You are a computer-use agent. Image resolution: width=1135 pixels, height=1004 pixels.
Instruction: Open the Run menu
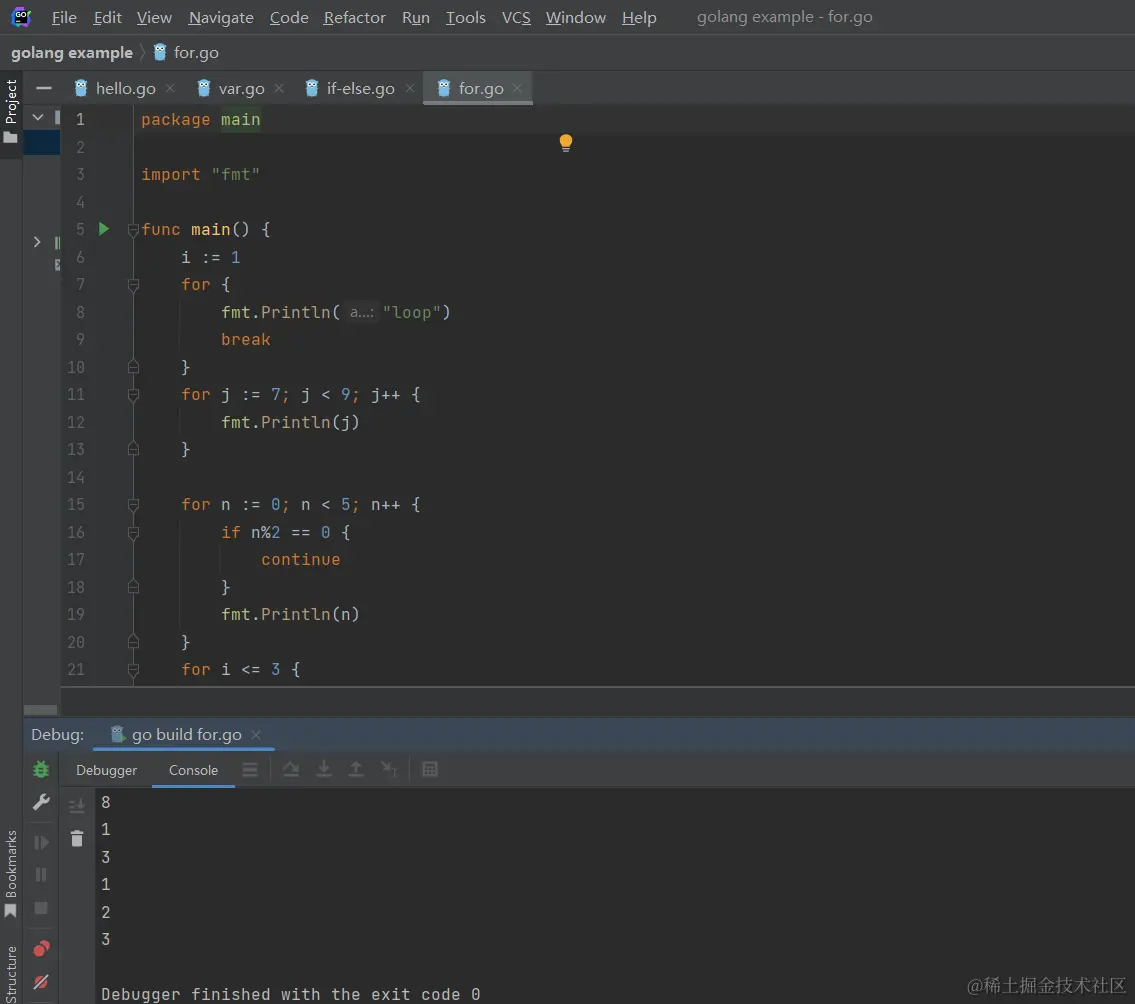(415, 17)
